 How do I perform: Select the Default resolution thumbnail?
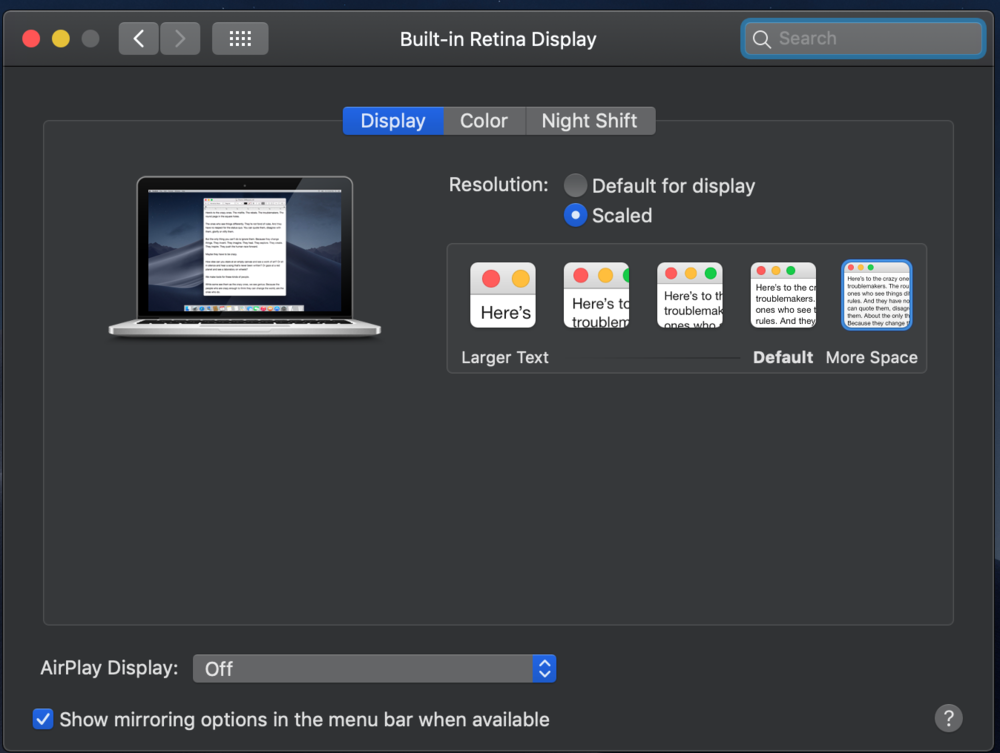click(783, 296)
